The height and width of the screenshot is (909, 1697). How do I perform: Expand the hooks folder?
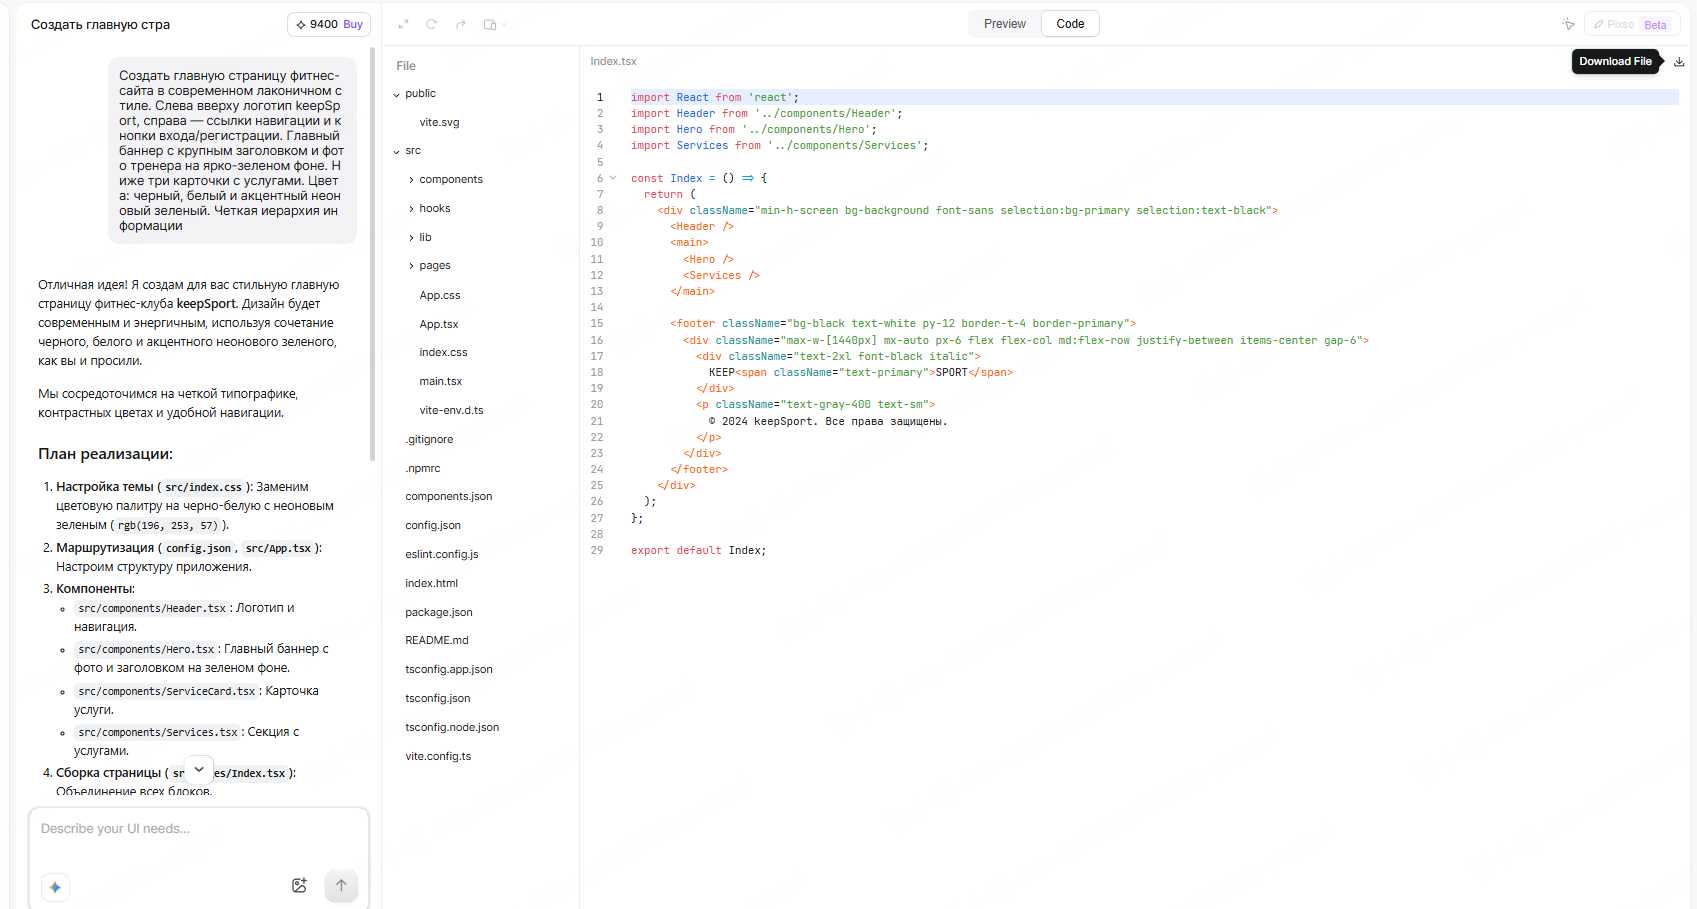(x=411, y=209)
